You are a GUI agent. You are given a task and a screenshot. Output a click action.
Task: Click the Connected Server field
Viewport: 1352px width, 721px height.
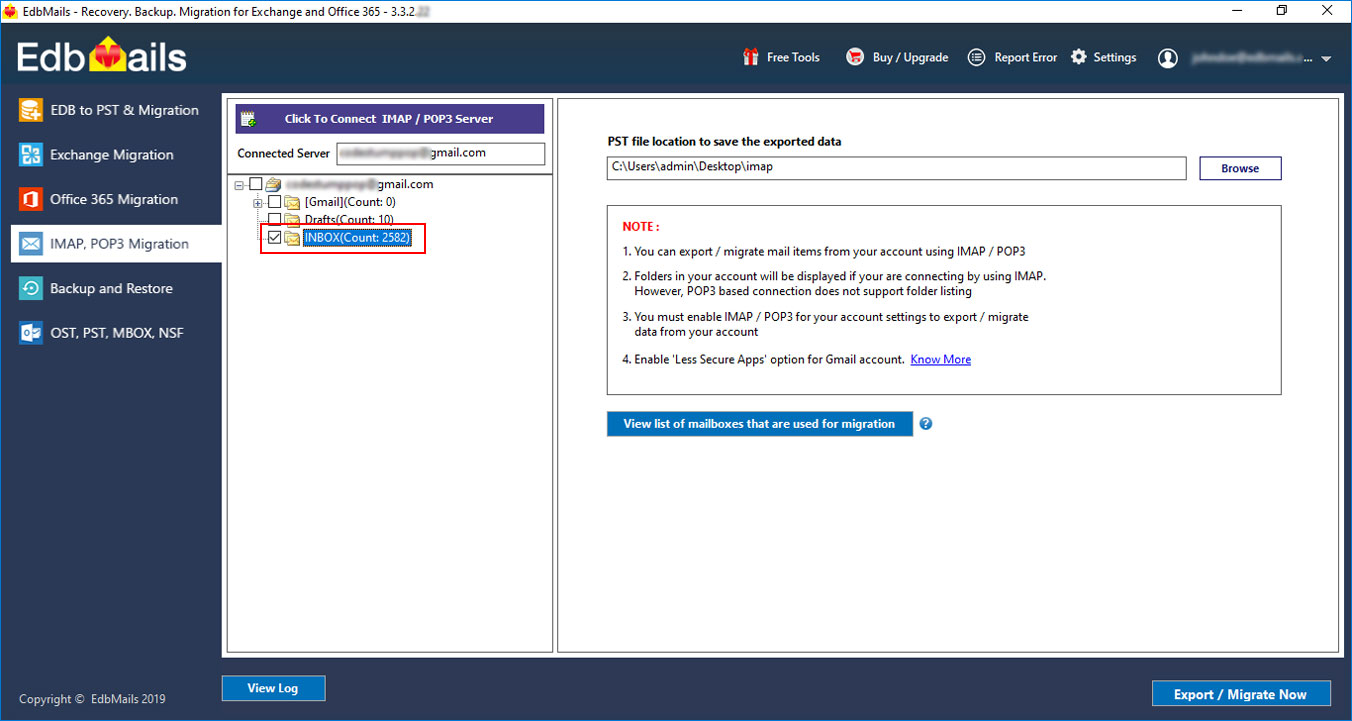tap(441, 153)
